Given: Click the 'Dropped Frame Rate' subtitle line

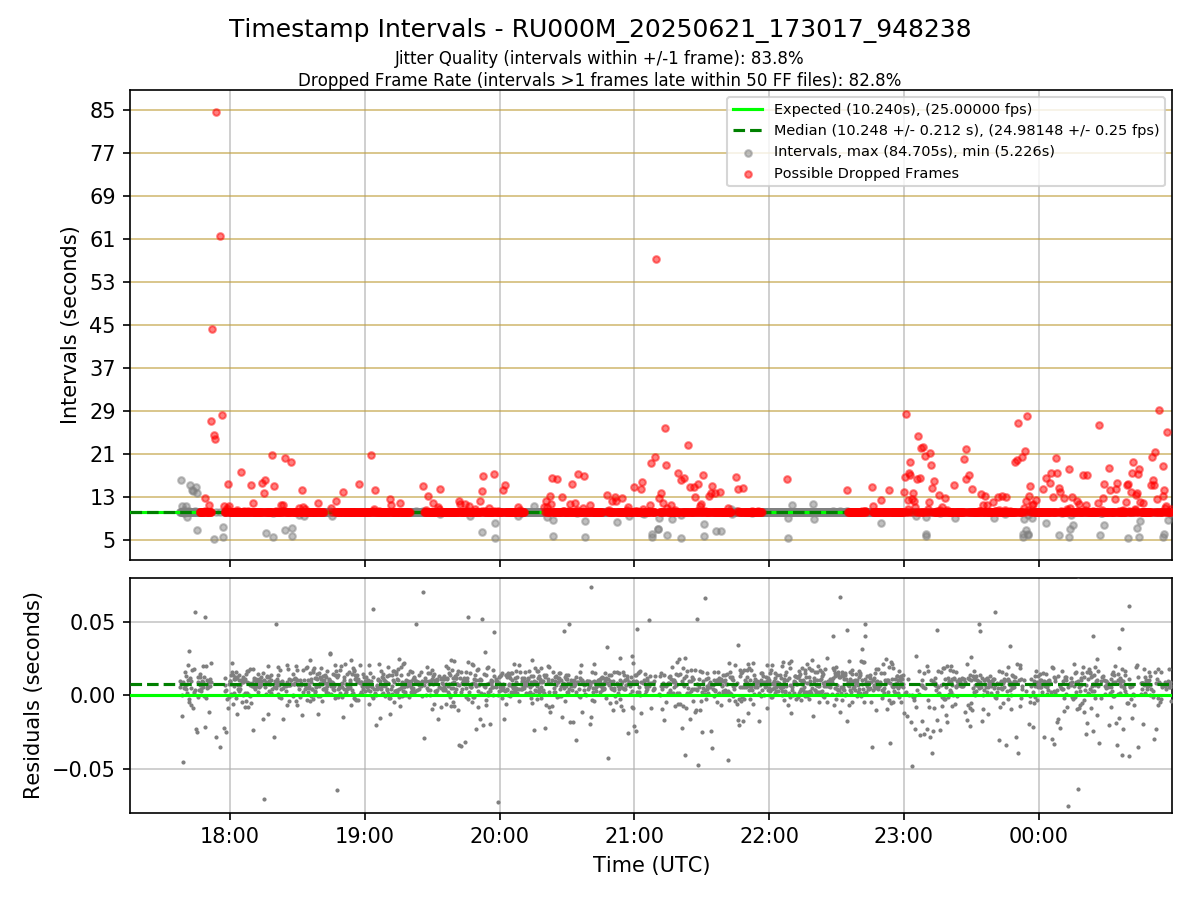Looking at the screenshot, I should 600,80.
